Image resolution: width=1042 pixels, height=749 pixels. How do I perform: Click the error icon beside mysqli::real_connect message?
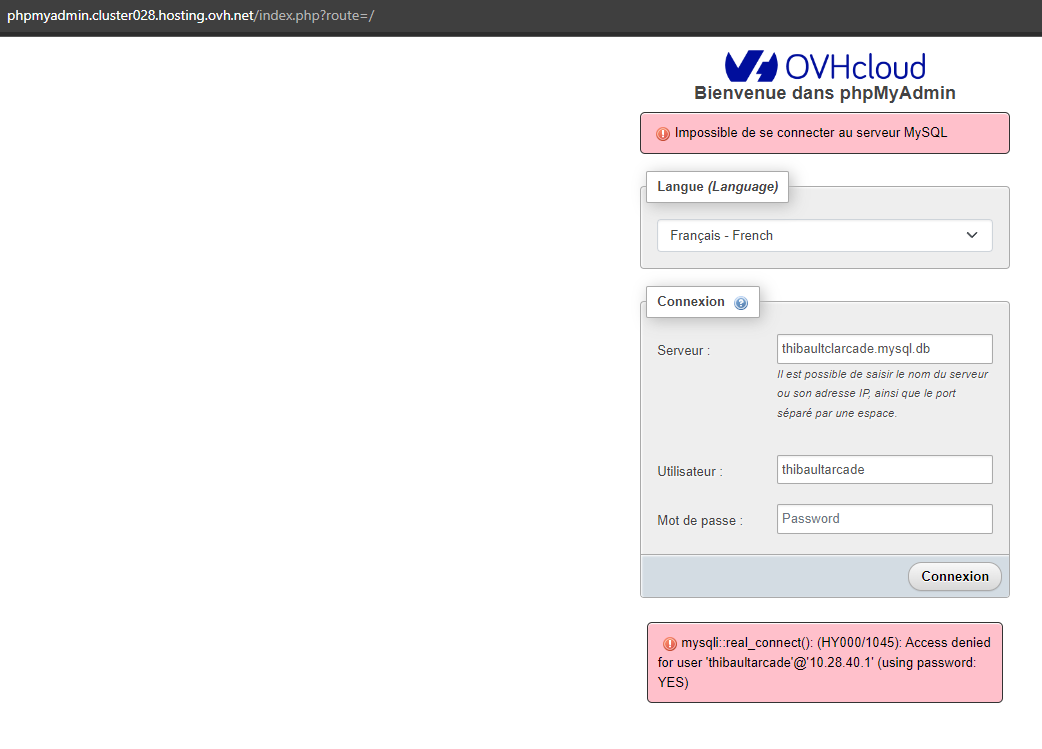[669, 643]
